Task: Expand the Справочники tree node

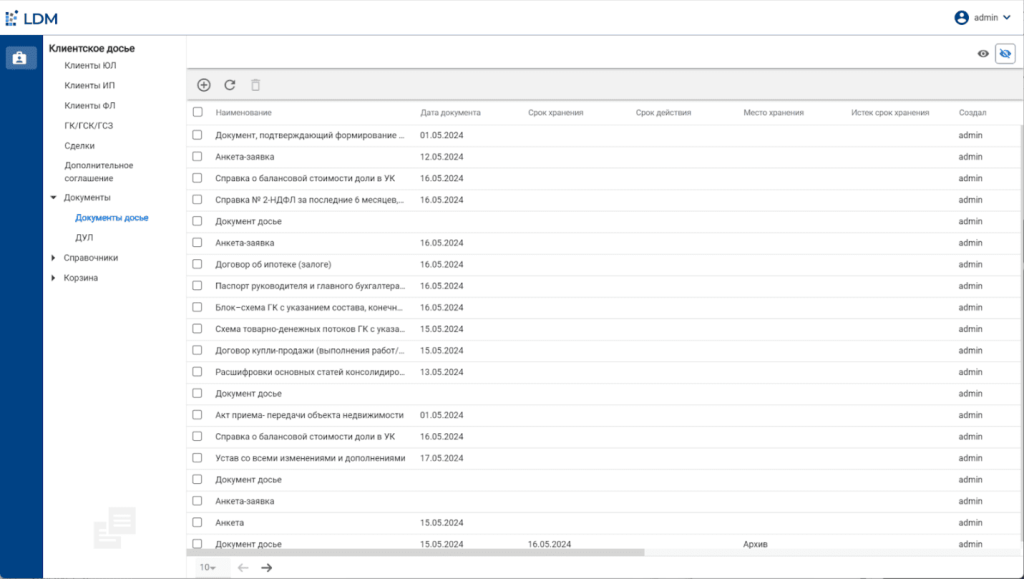Action: (53, 258)
